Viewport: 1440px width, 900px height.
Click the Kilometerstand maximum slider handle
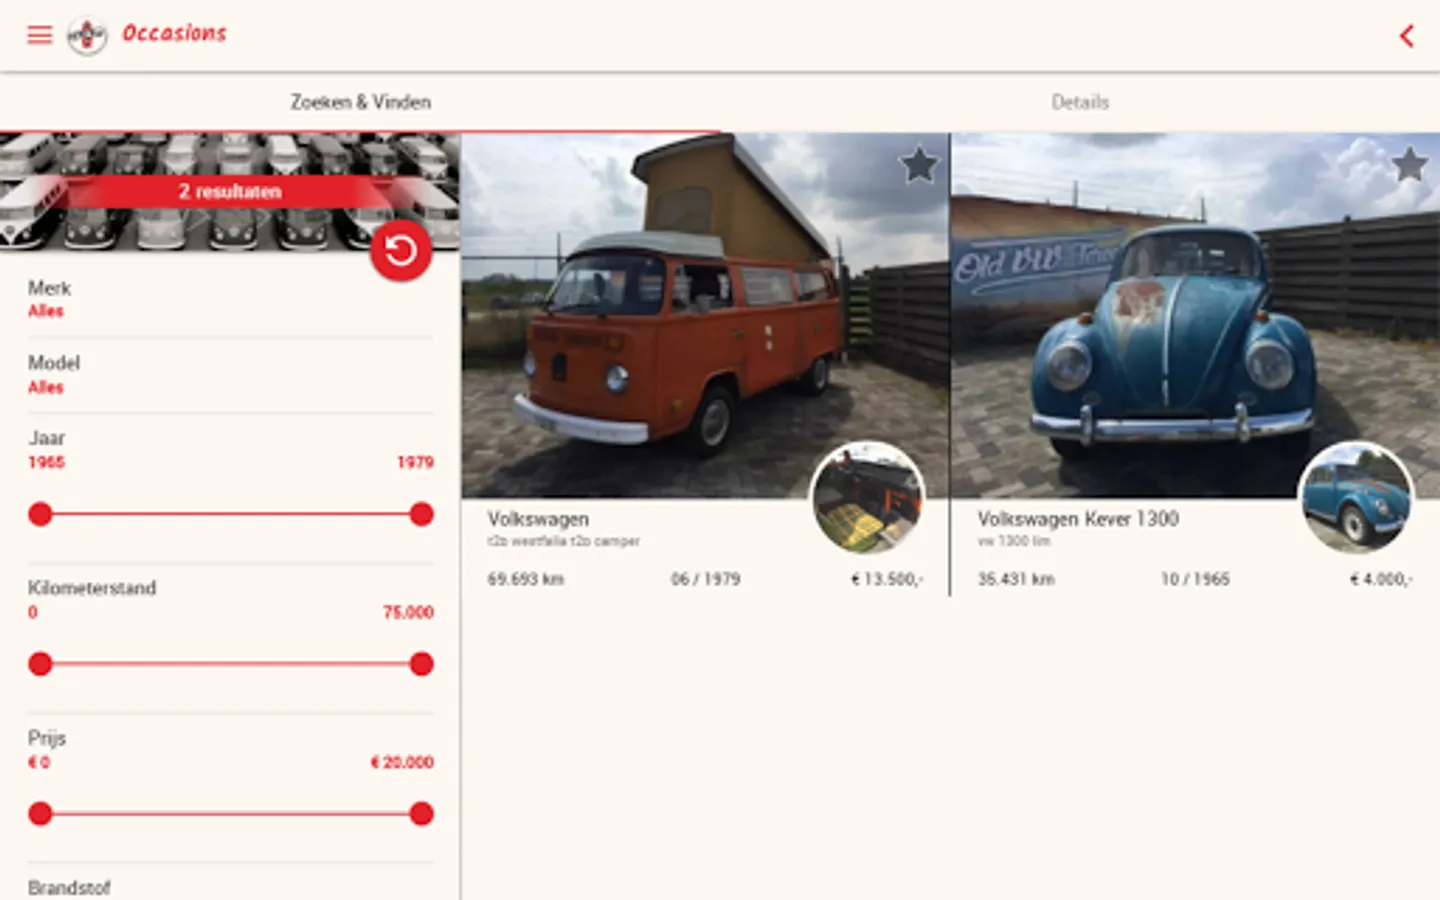(x=422, y=664)
